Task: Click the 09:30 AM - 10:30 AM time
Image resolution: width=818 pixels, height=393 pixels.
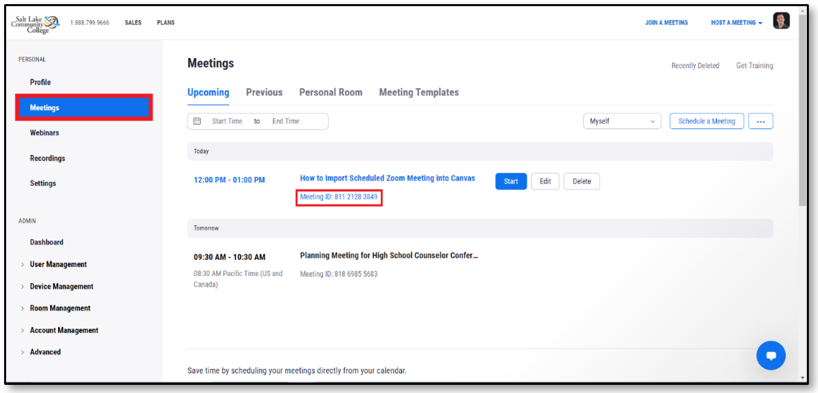Action: tap(229, 257)
